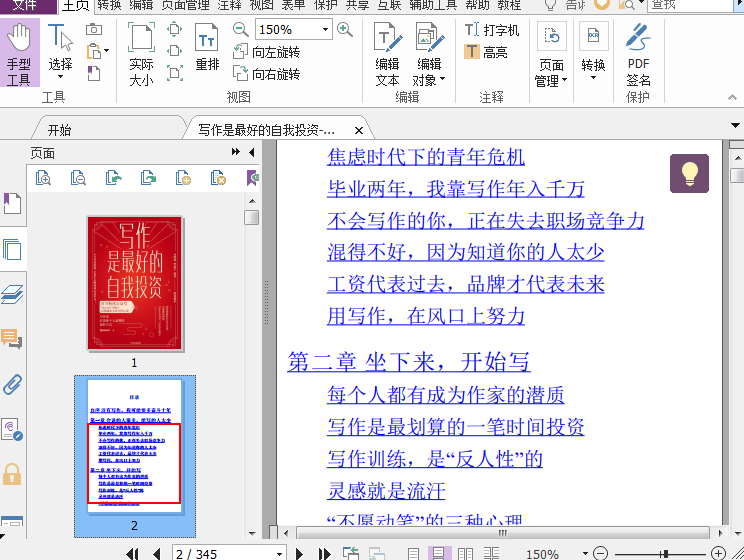Viewport: 744px width, 560px height.
Task: Follow the link 焦虑时代下的青年危机
Action: [x=426, y=157]
